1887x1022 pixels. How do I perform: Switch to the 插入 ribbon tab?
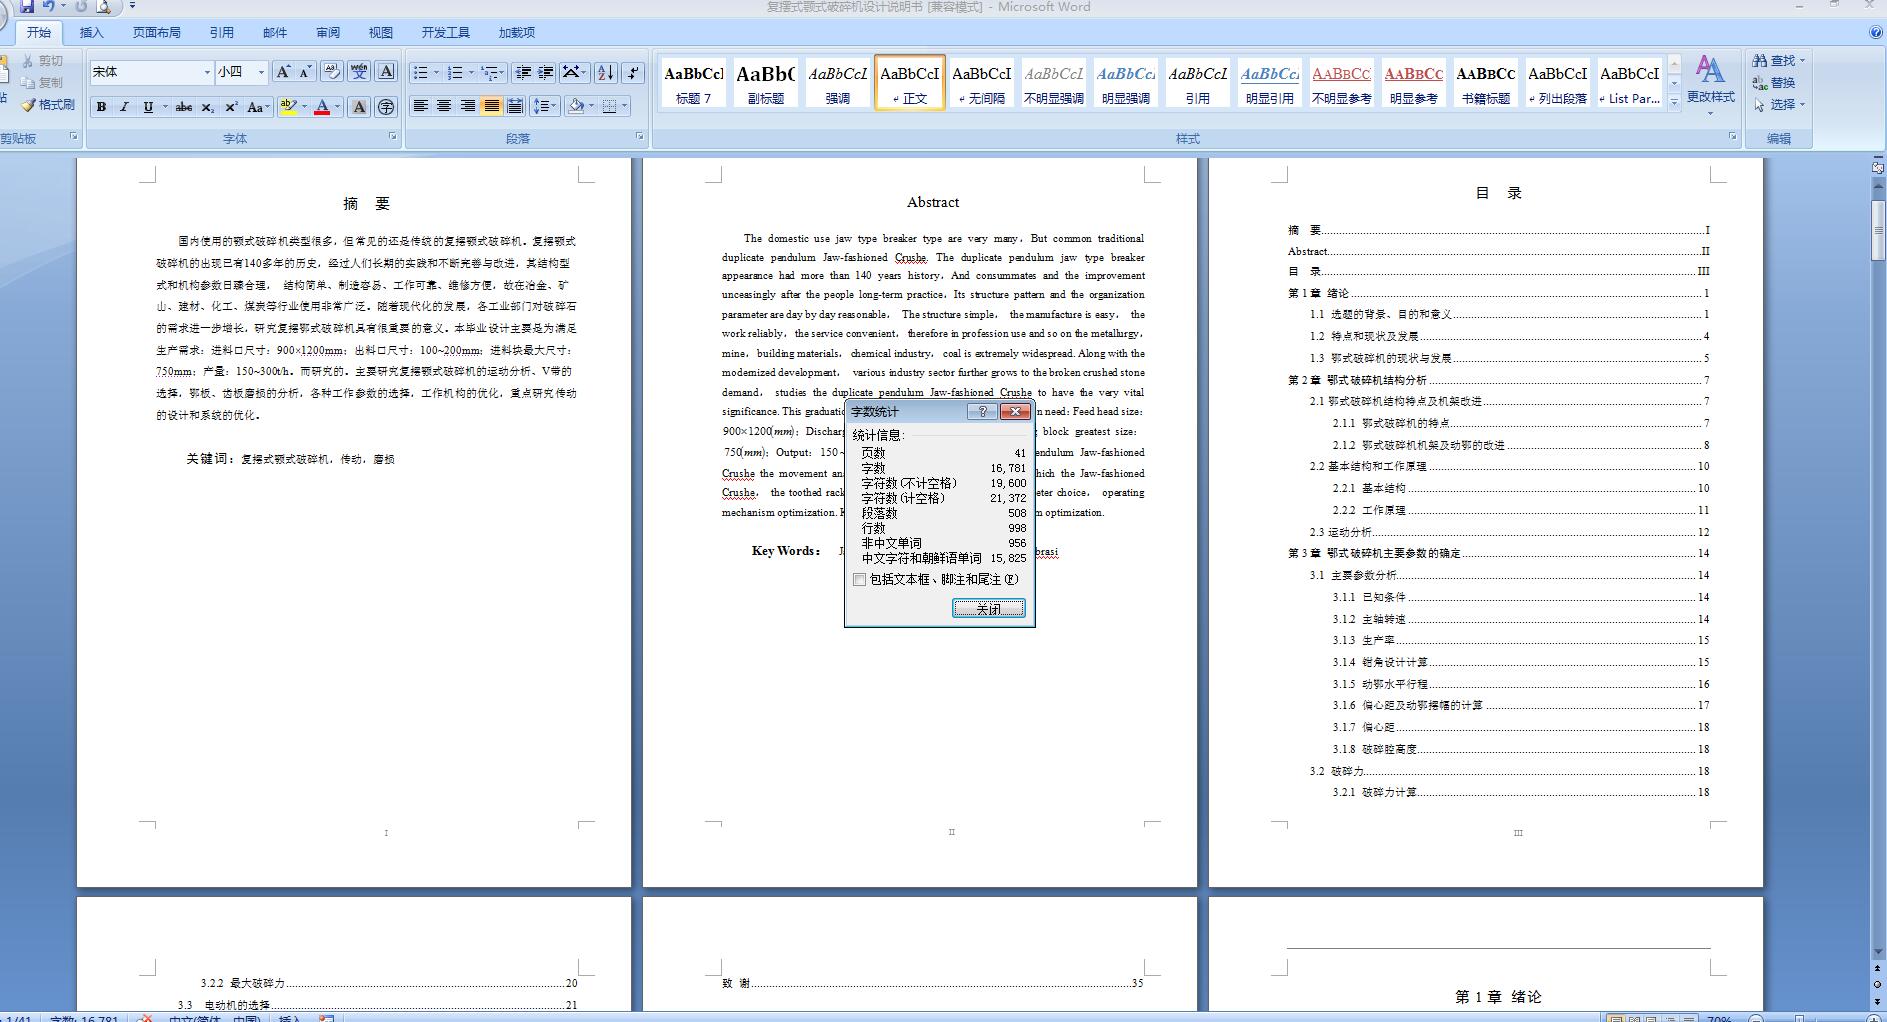(x=92, y=32)
